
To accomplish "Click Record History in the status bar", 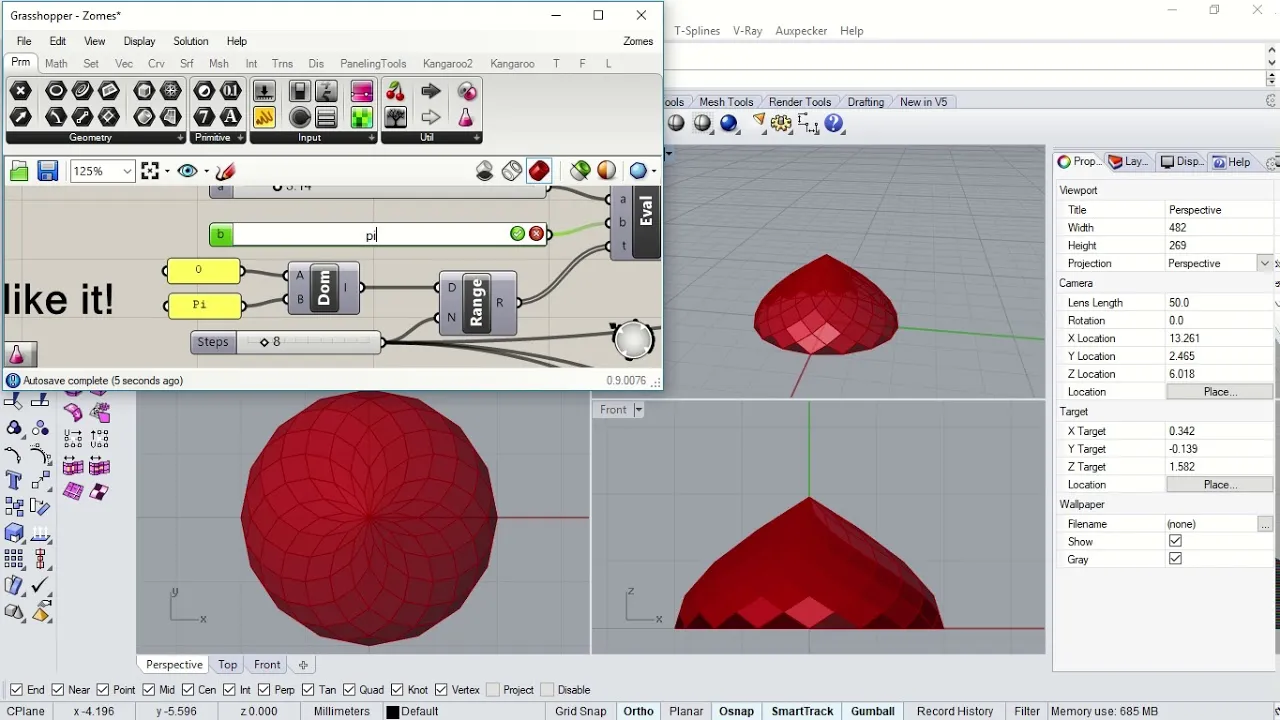I will click(955, 711).
